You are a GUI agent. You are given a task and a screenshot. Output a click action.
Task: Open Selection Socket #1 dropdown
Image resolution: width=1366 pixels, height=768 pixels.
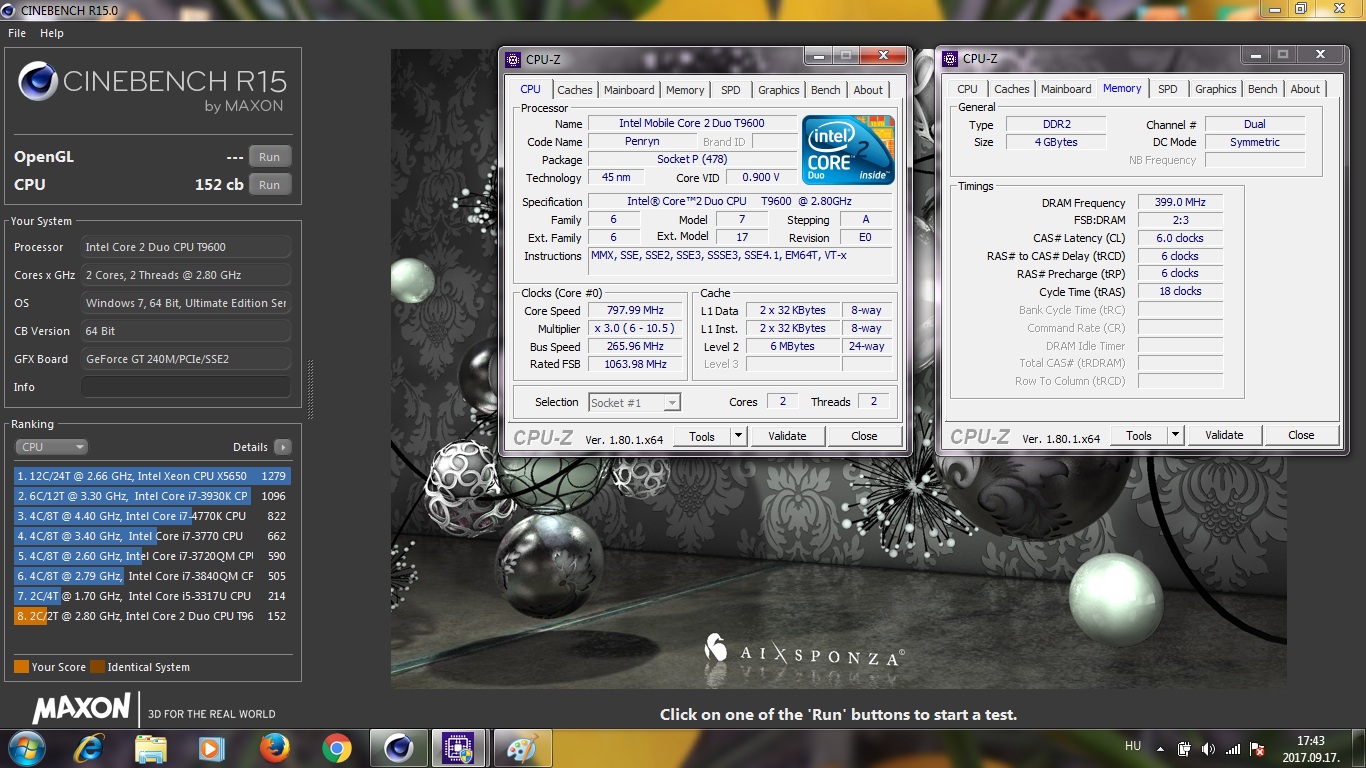click(634, 402)
